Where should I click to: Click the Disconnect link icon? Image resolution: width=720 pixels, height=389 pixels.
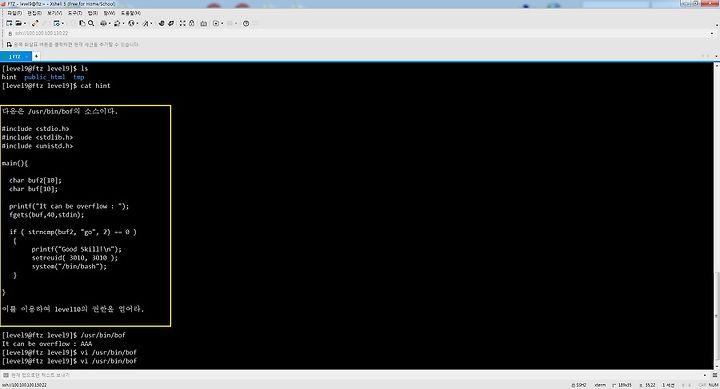[x=35, y=23]
